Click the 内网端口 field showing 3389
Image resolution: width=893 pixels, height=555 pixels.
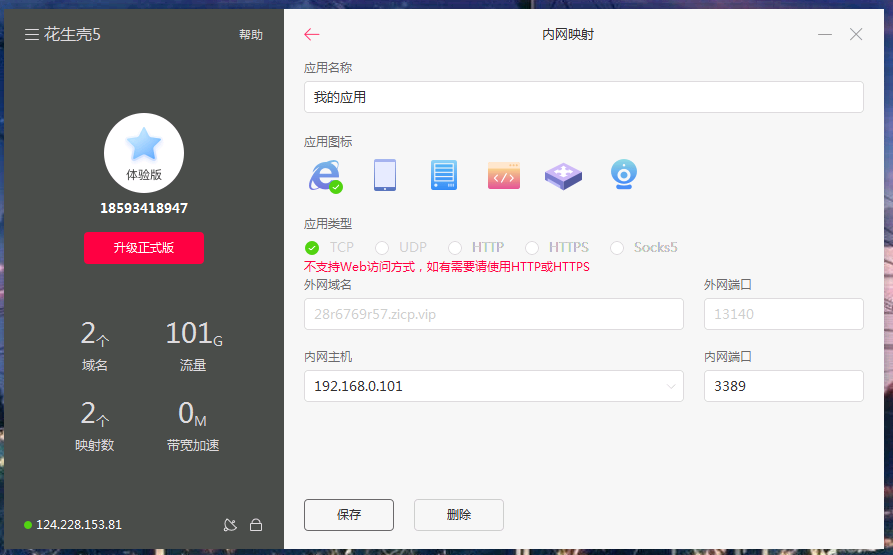(784, 386)
